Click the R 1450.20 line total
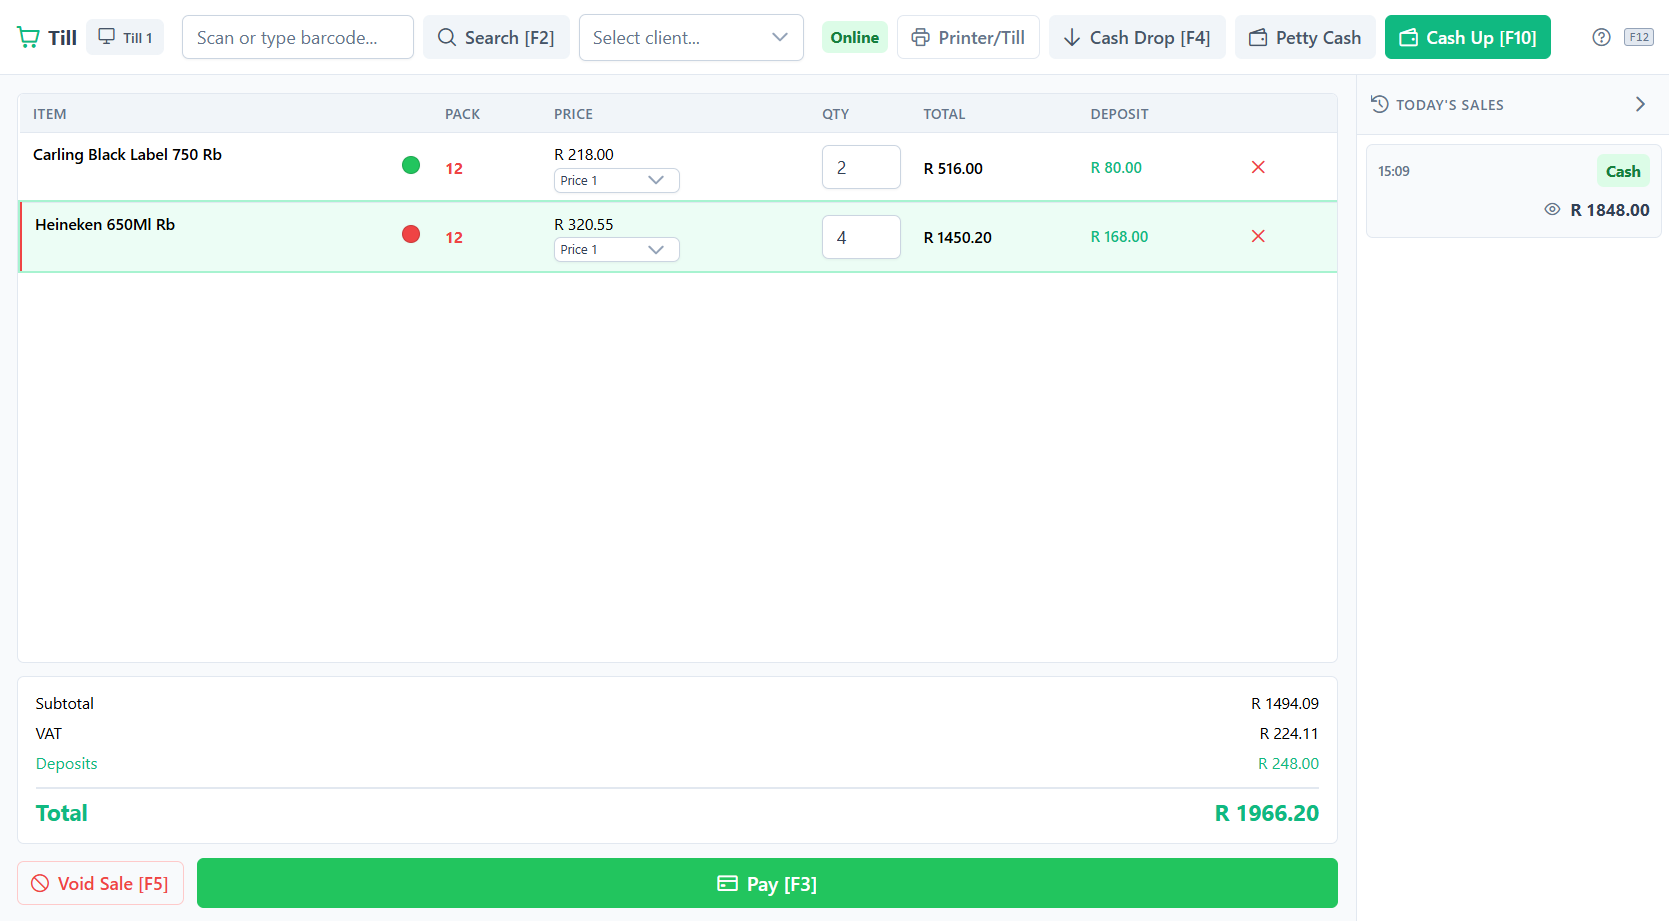The image size is (1669, 921). [x=957, y=238]
